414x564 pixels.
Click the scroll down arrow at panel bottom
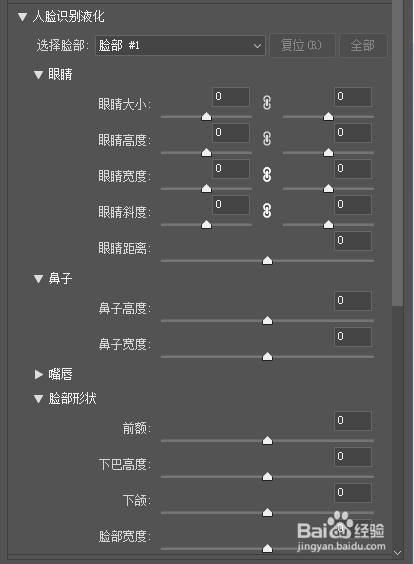[397, 552]
